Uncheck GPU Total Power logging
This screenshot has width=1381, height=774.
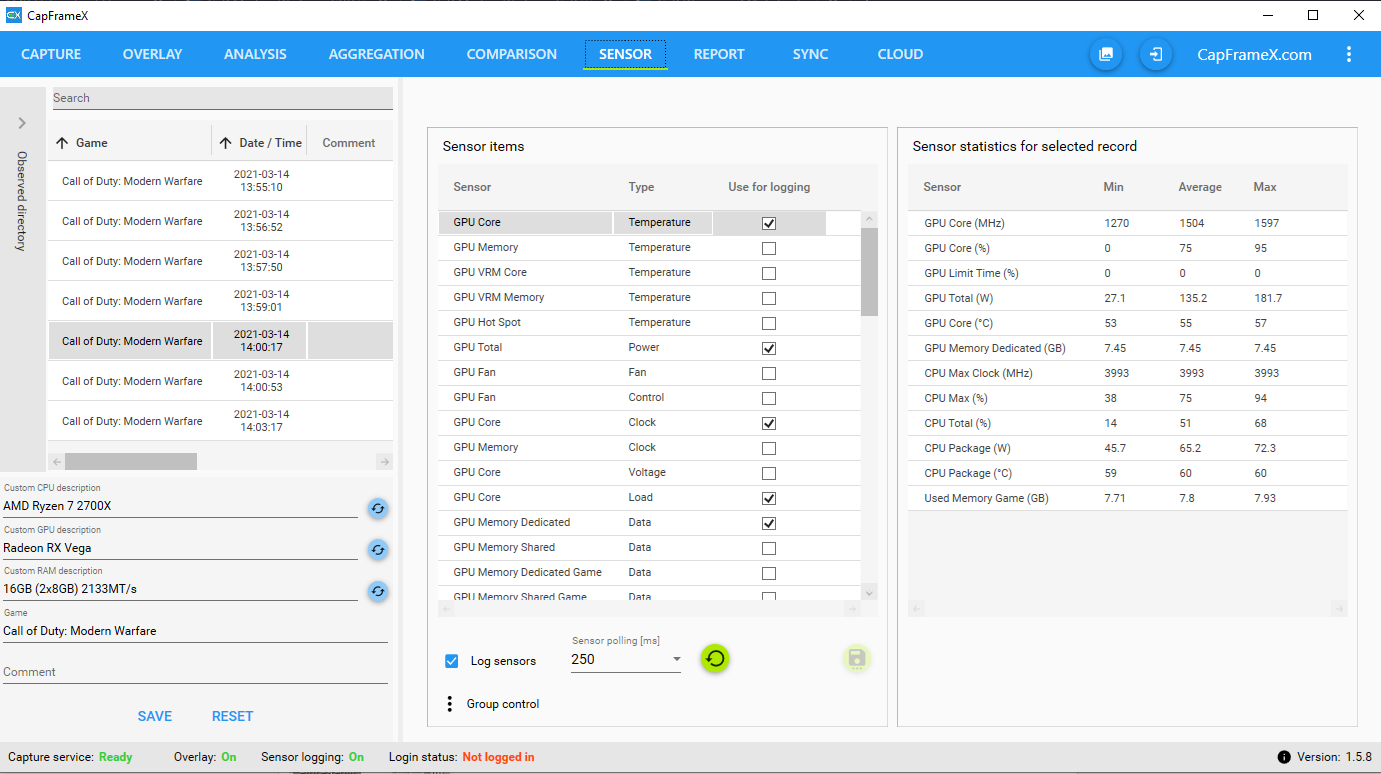[769, 348]
